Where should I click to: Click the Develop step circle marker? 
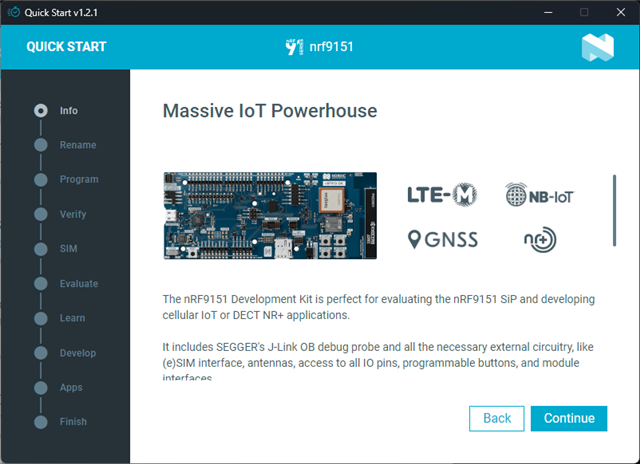point(41,353)
